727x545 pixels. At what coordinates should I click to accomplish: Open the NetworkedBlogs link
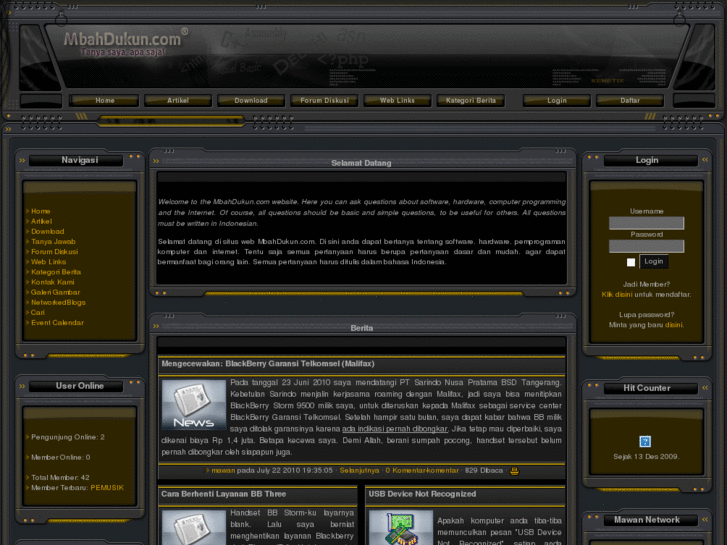(58, 302)
